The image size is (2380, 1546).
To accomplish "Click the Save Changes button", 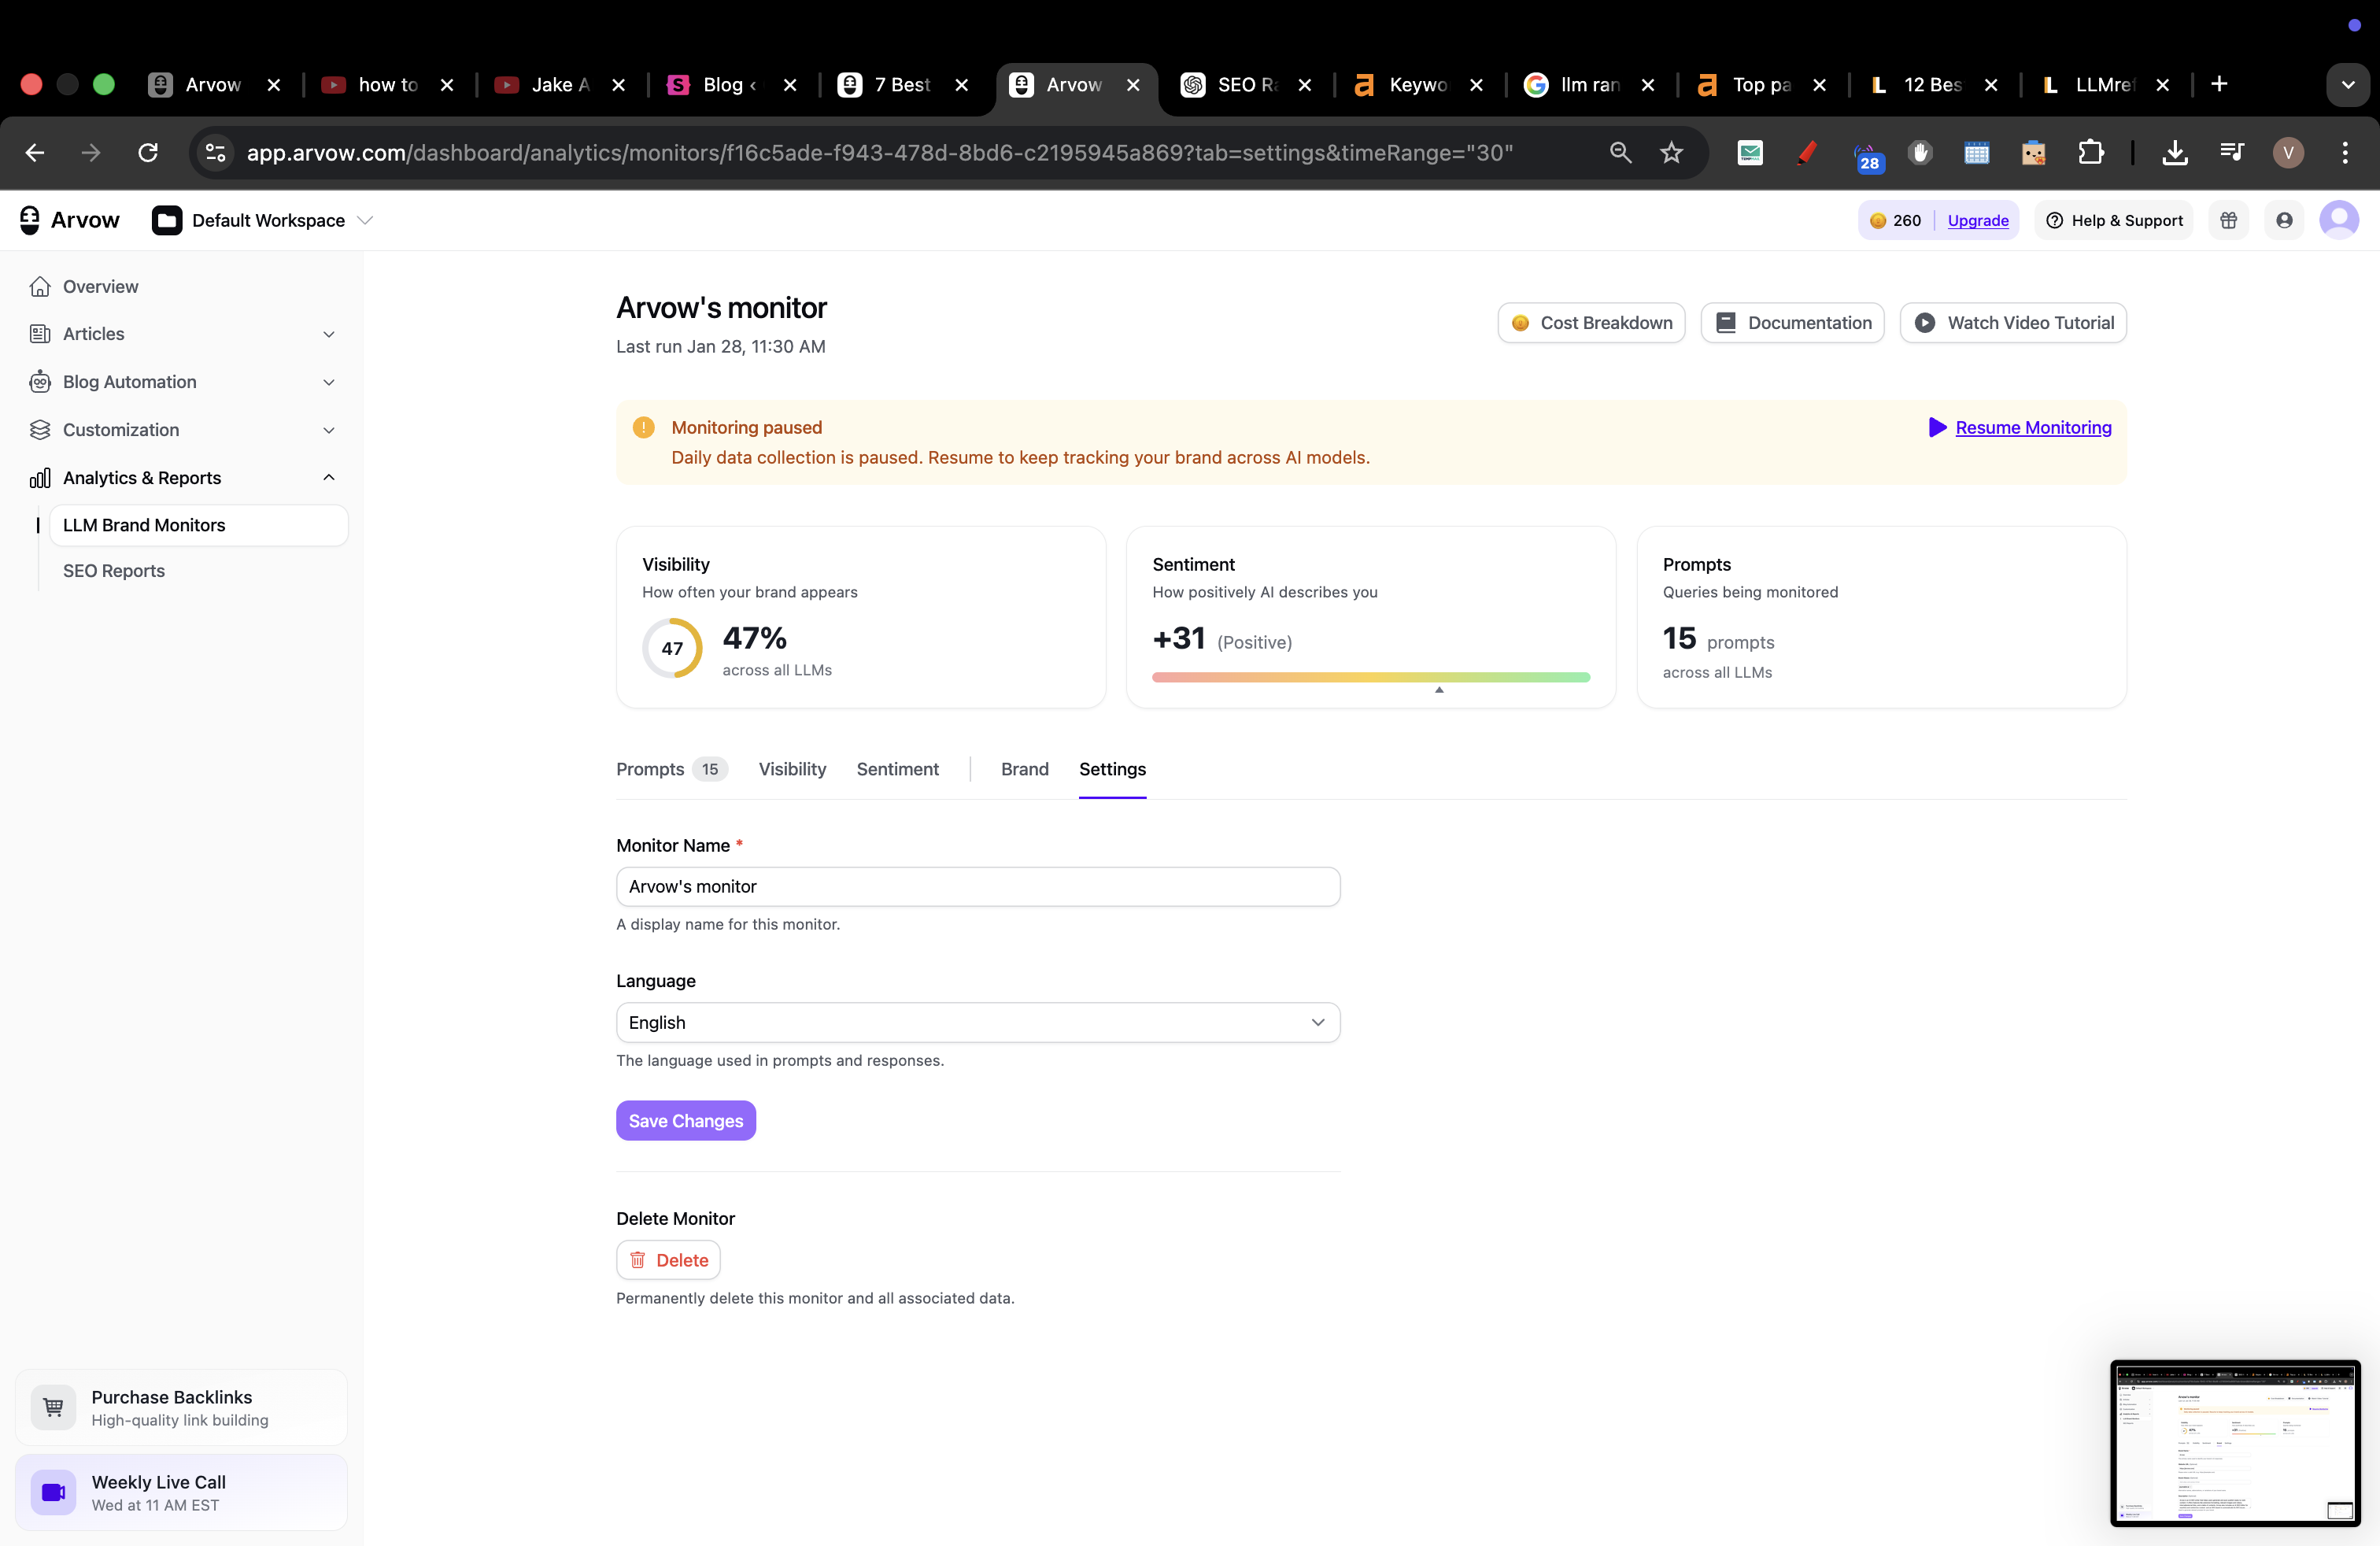I will point(685,1121).
